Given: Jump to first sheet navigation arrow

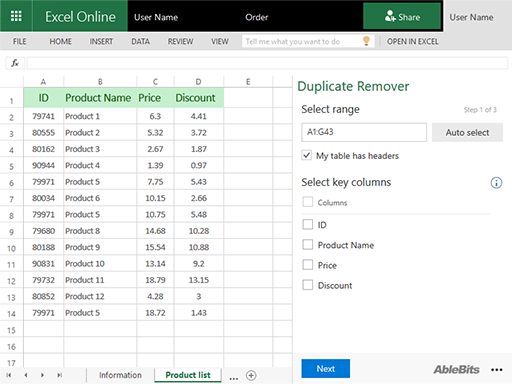Looking at the screenshot, I should point(9,375).
